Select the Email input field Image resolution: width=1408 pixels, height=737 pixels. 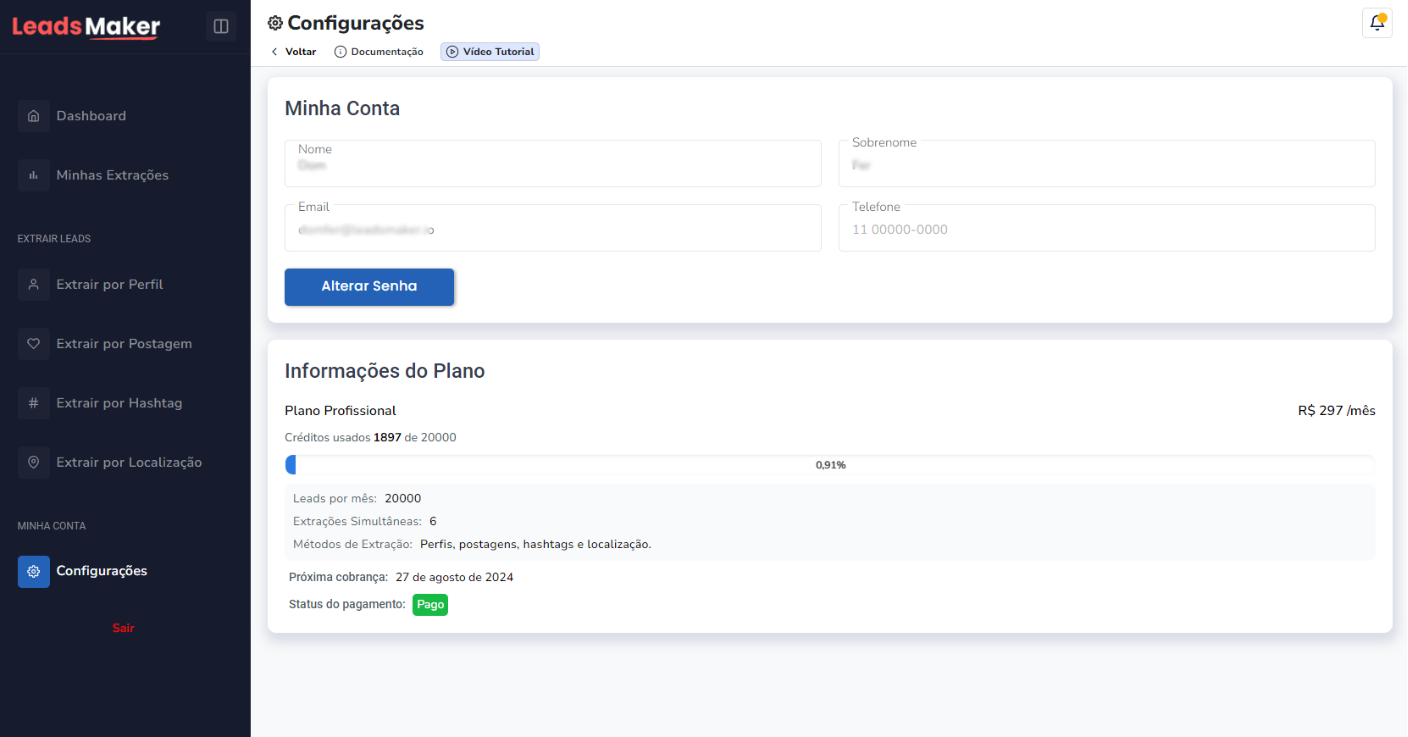pyautogui.click(x=553, y=228)
